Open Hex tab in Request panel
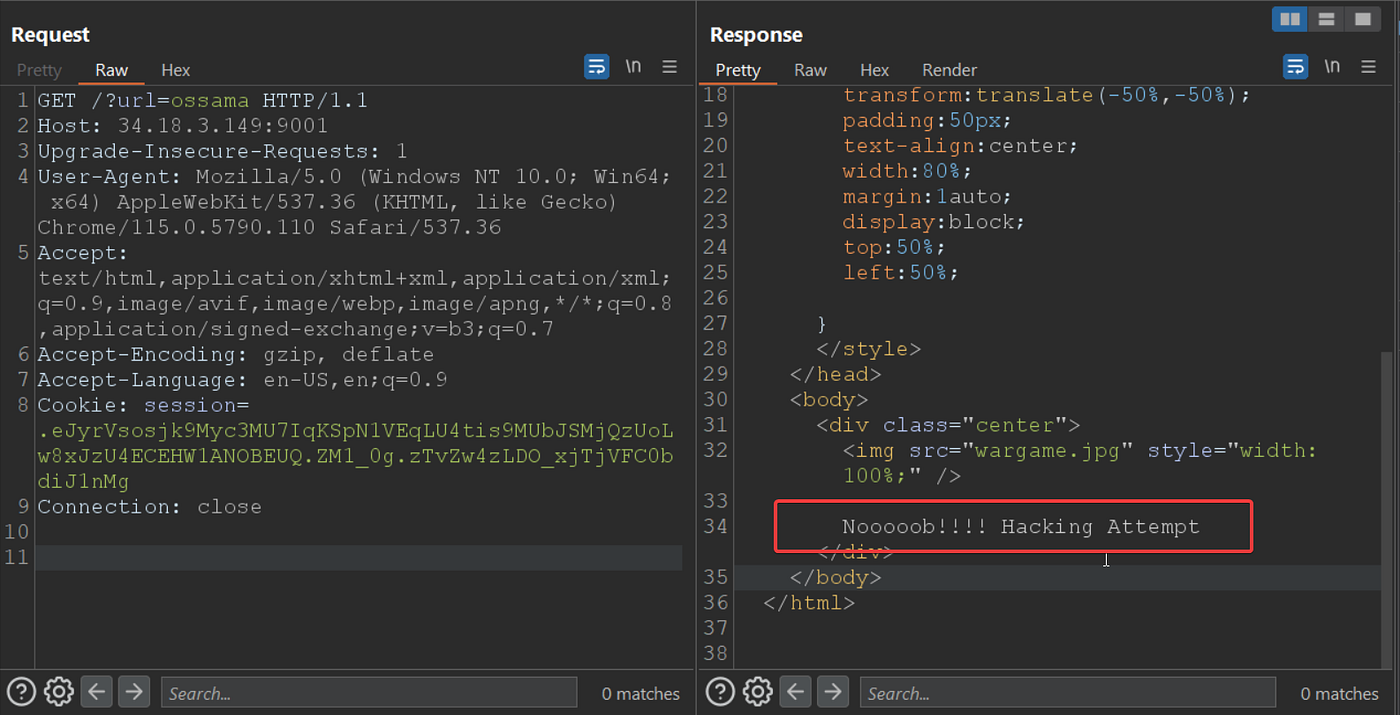Screen dimensions: 1400x715 point(175,70)
